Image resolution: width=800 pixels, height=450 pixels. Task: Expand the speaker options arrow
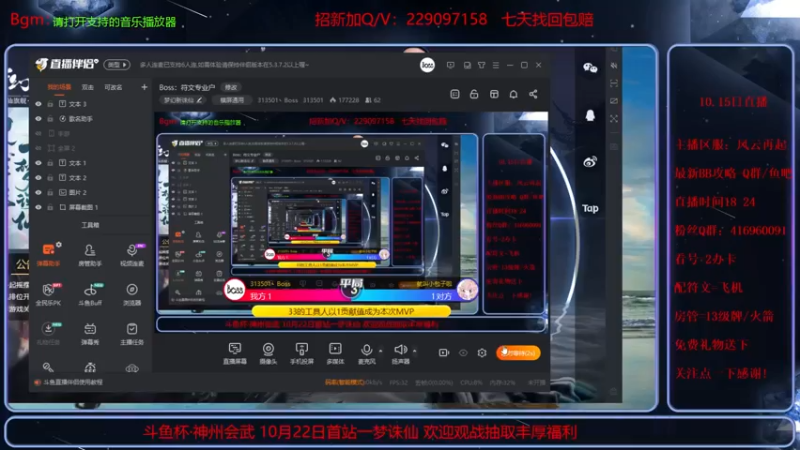[x=414, y=351]
